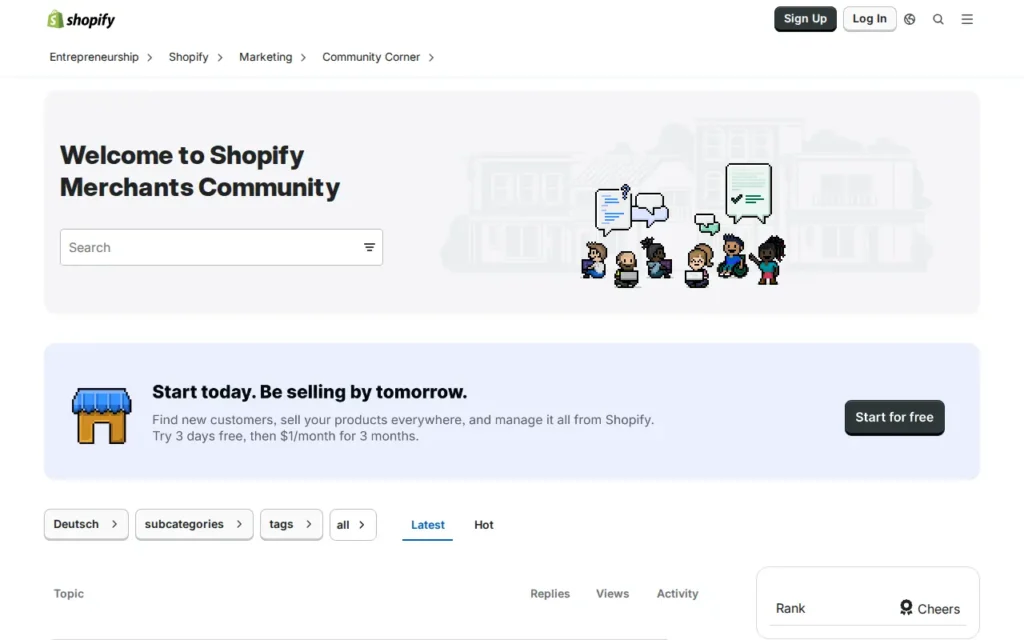Sort by Activity column header

pos(677,594)
